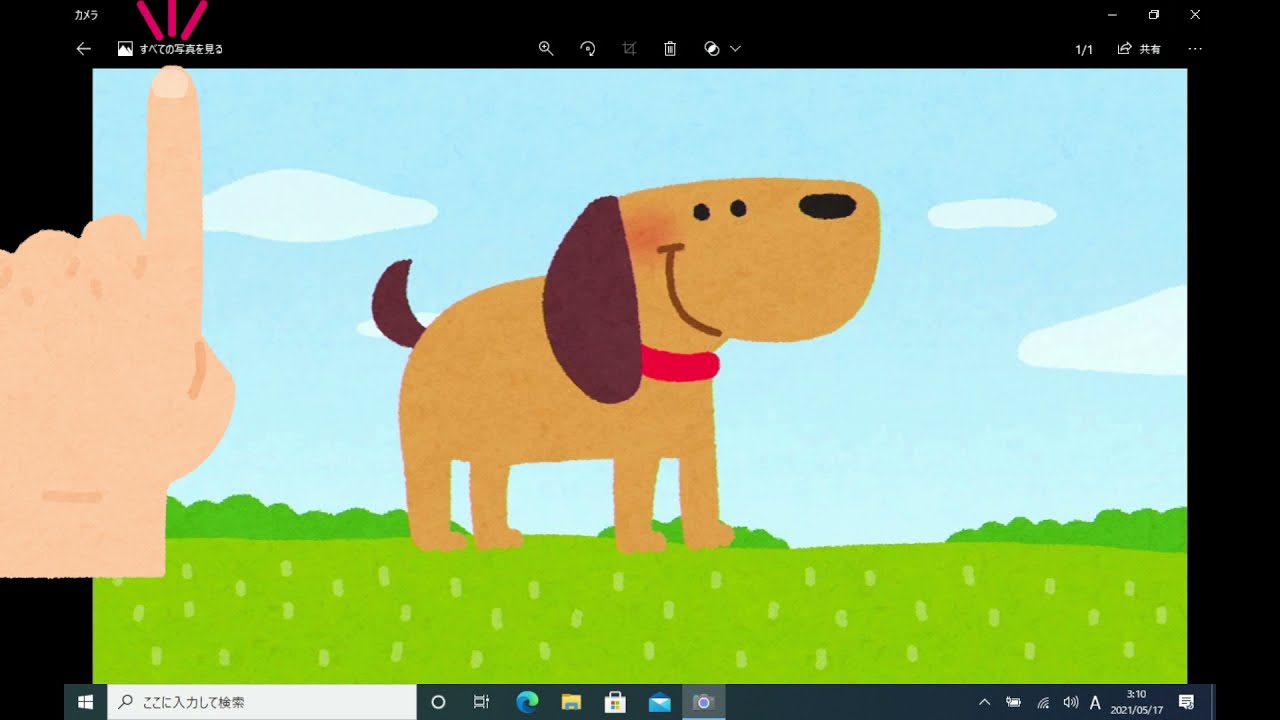Open Cortana circle icon
Image resolution: width=1280 pixels, height=720 pixels.
pyautogui.click(x=438, y=702)
